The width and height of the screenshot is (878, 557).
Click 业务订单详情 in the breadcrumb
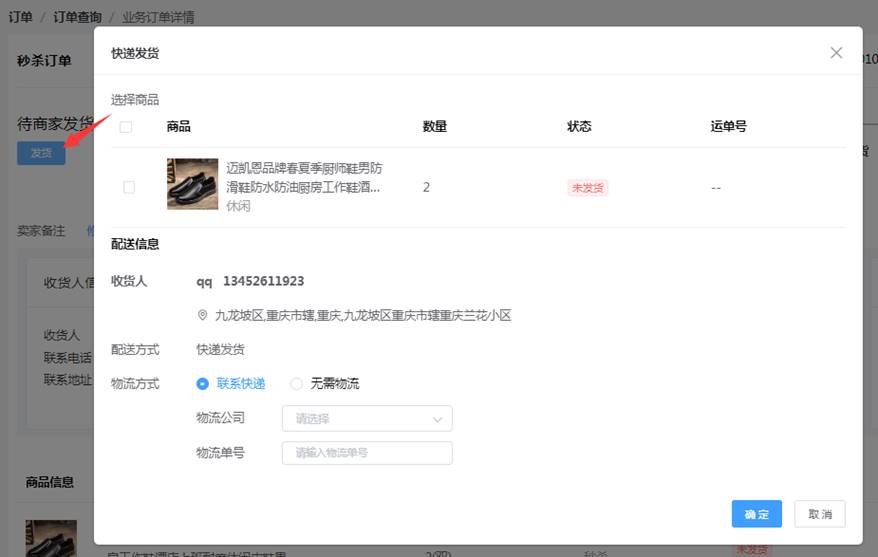pyautogui.click(x=158, y=17)
